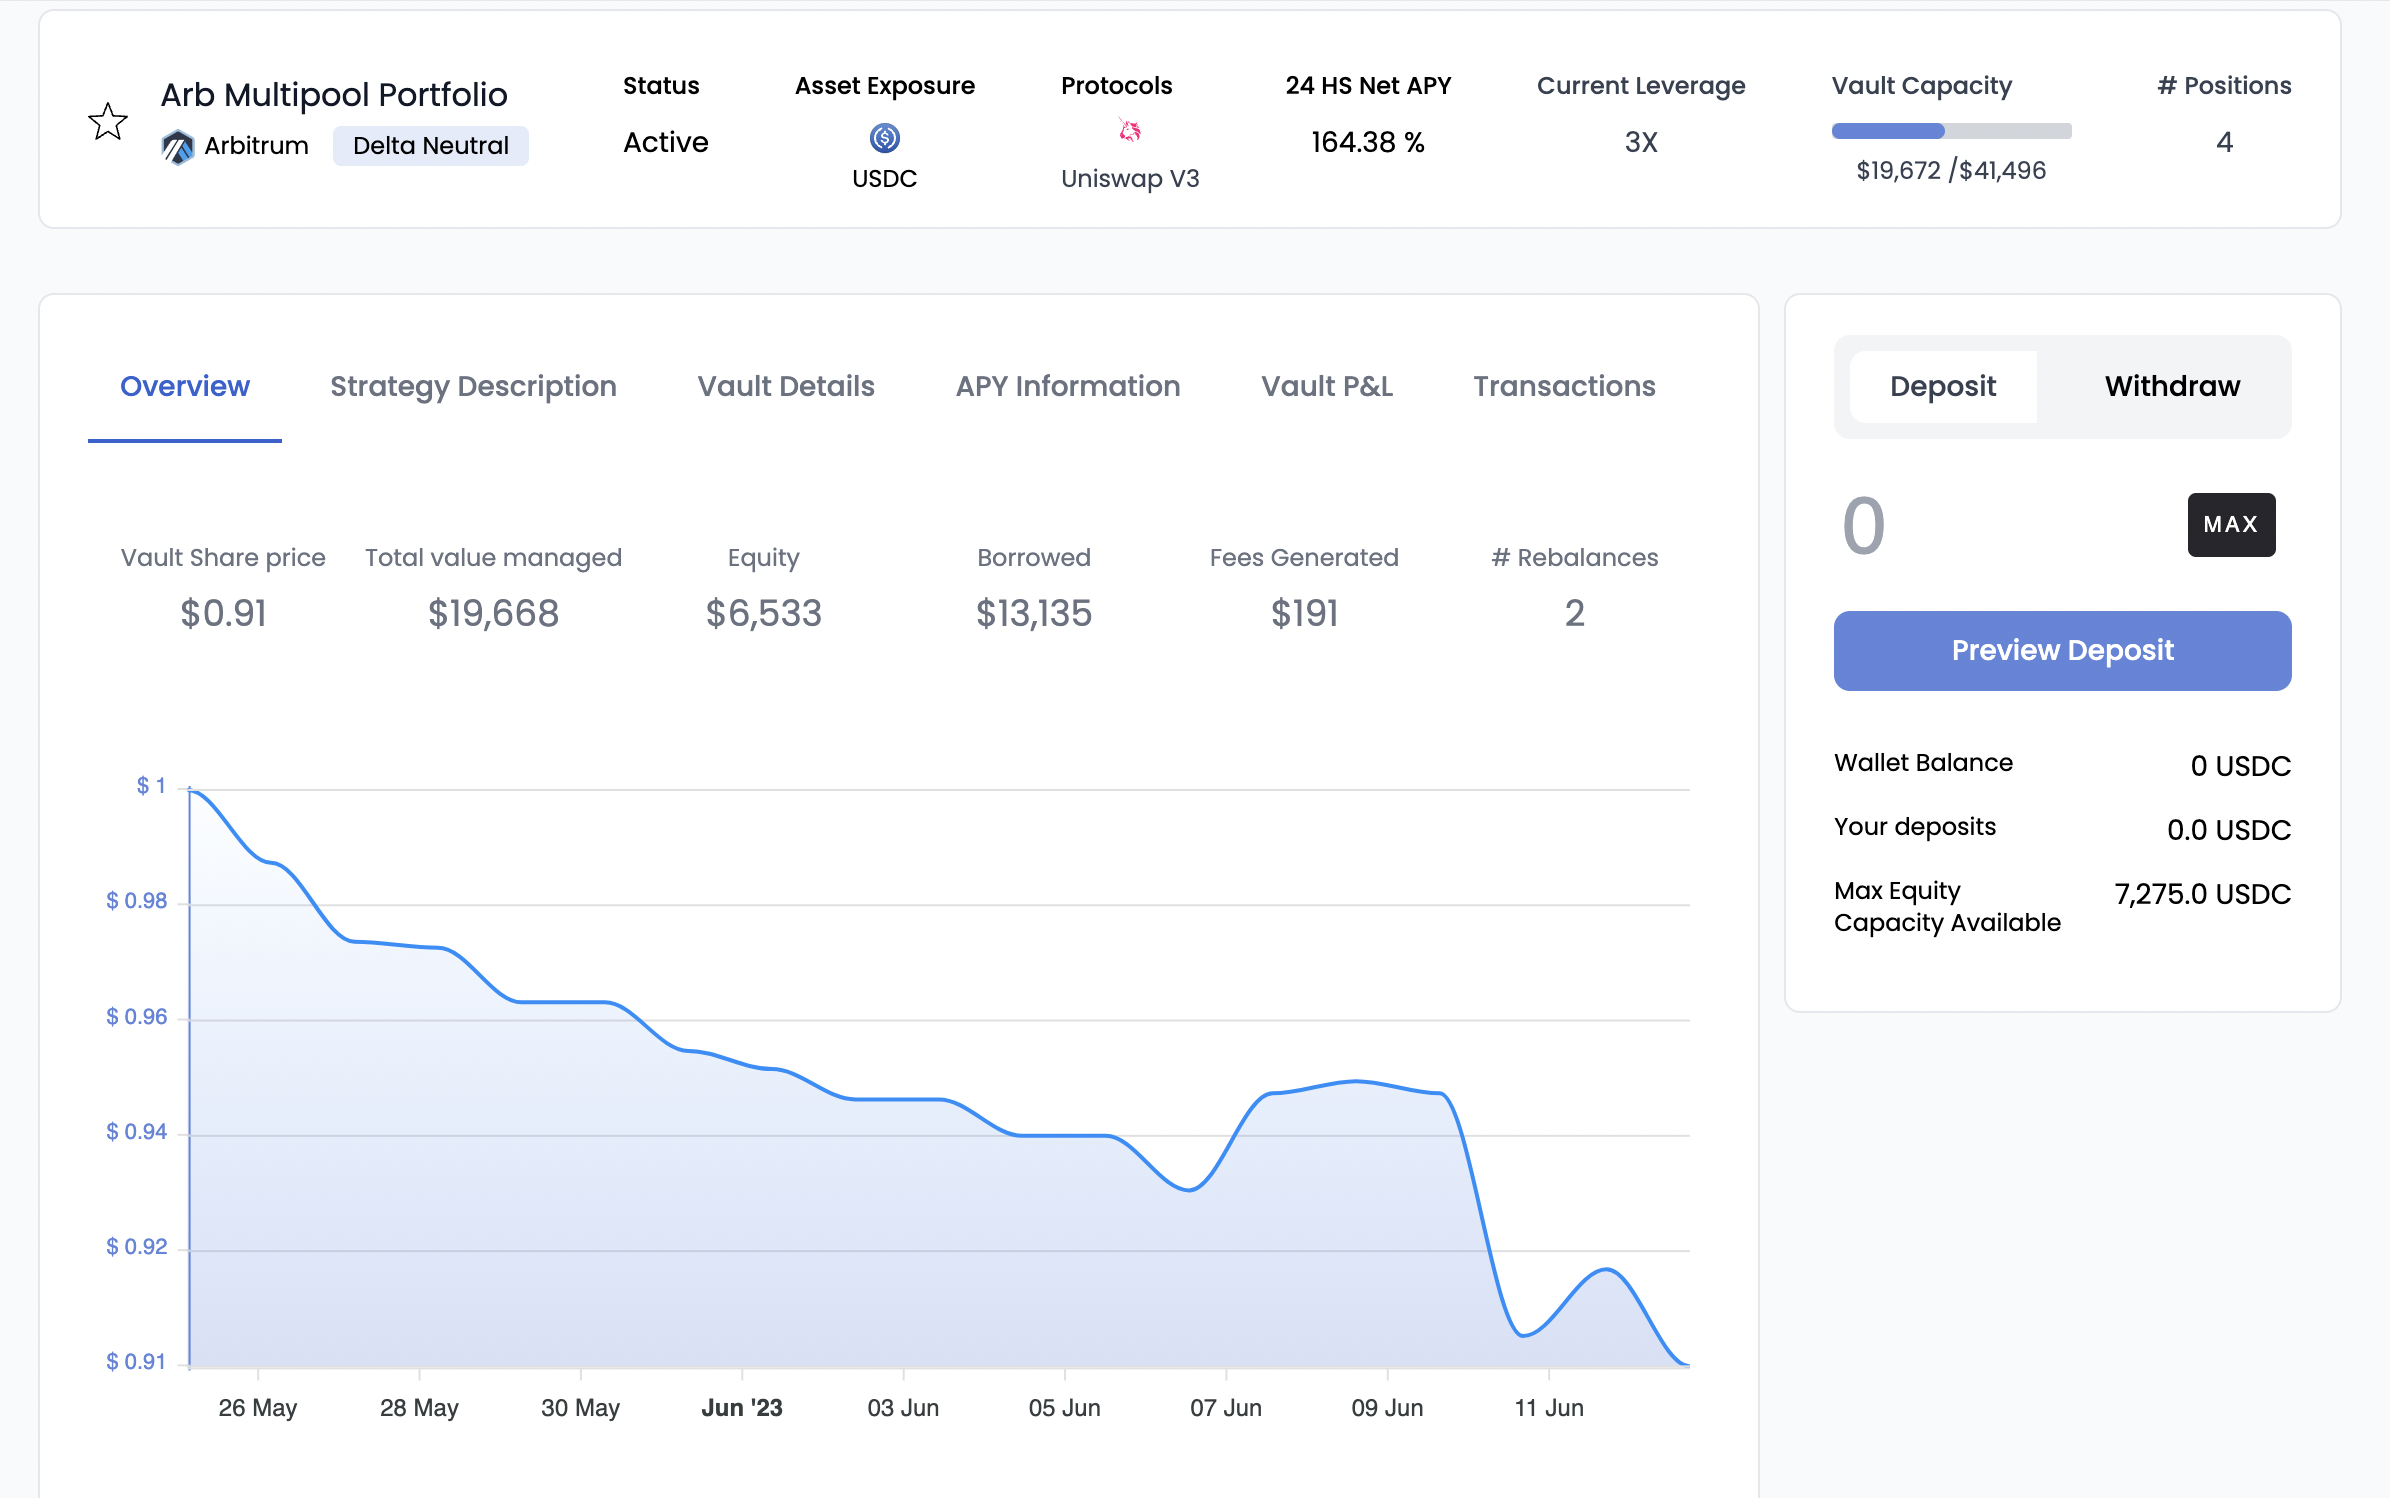Switch to the Vault Details tab
2390x1498 pixels.
click(785, 386)
